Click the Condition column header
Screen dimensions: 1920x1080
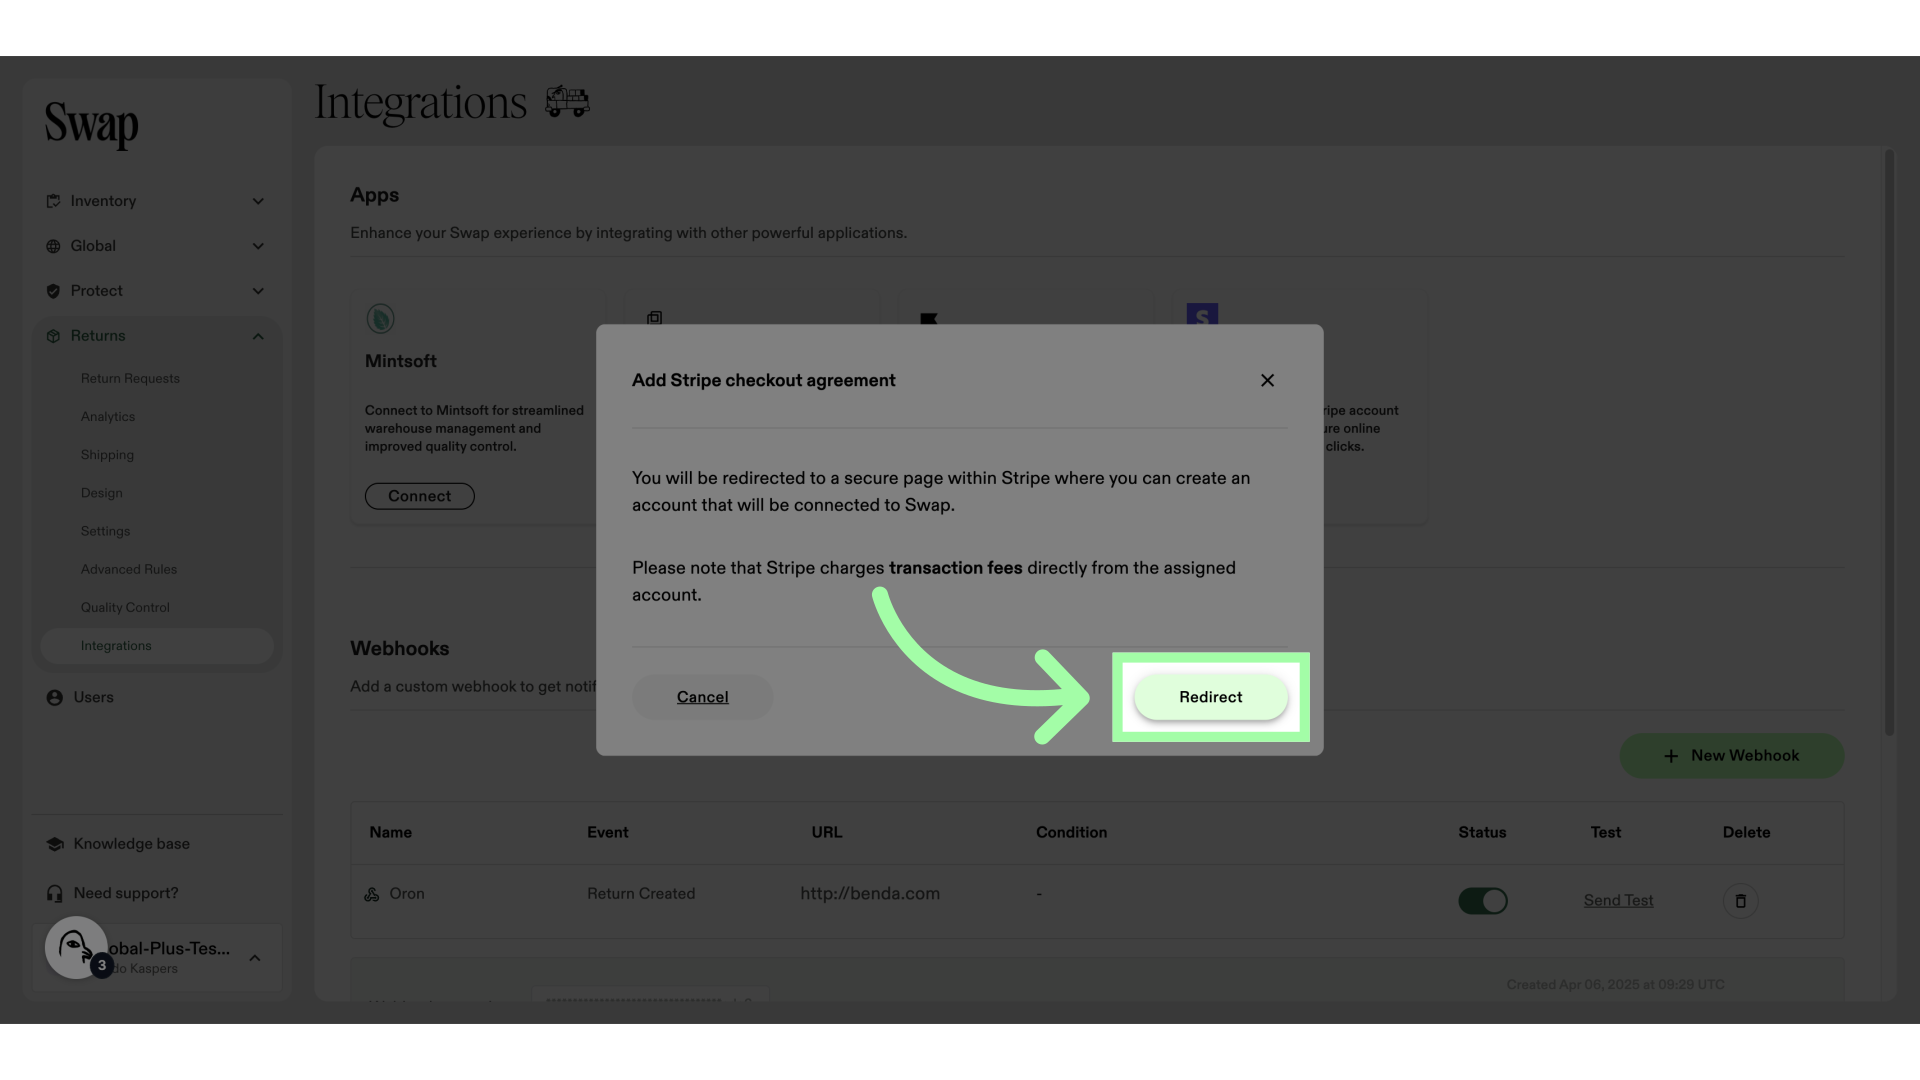(x=1071, y=832)
